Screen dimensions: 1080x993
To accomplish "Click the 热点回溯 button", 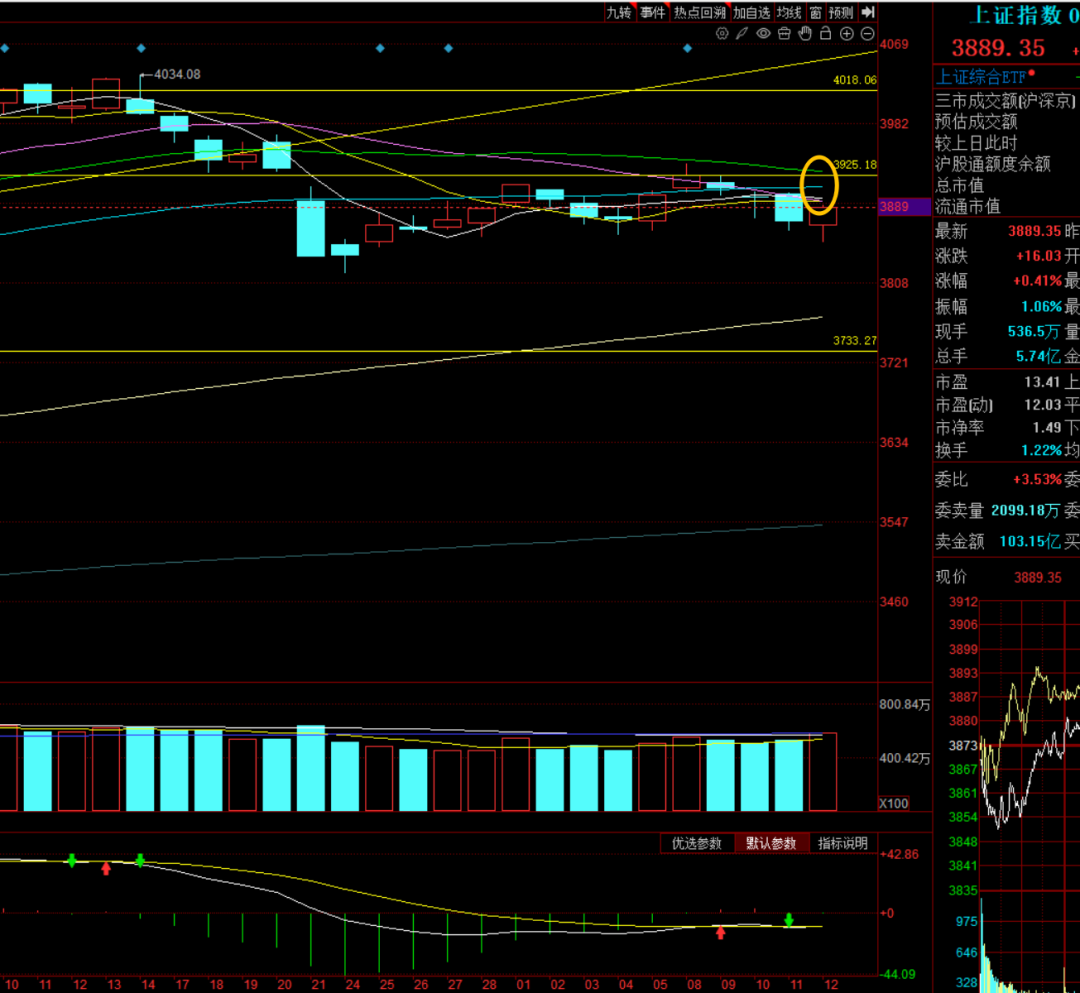I will 699,12.
